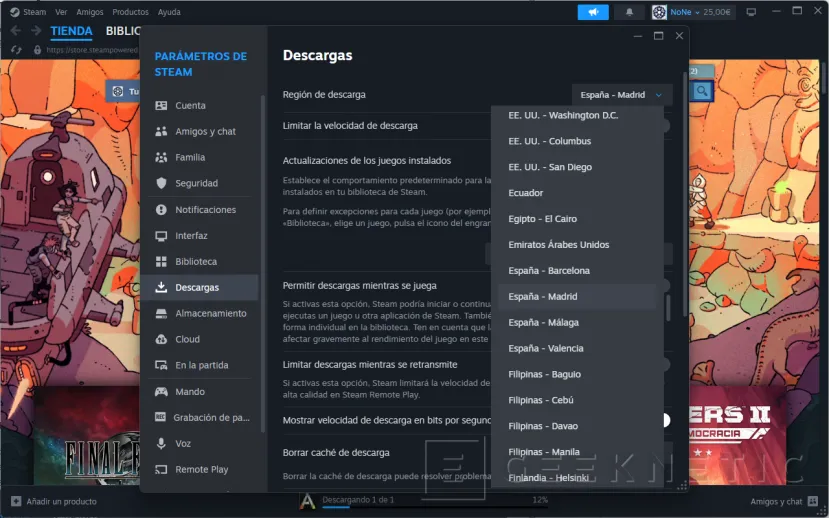Image resolution: width=829 pixels, height=518 pixels.
Task: Open notifications bell in Steam window
Action: 629,12
